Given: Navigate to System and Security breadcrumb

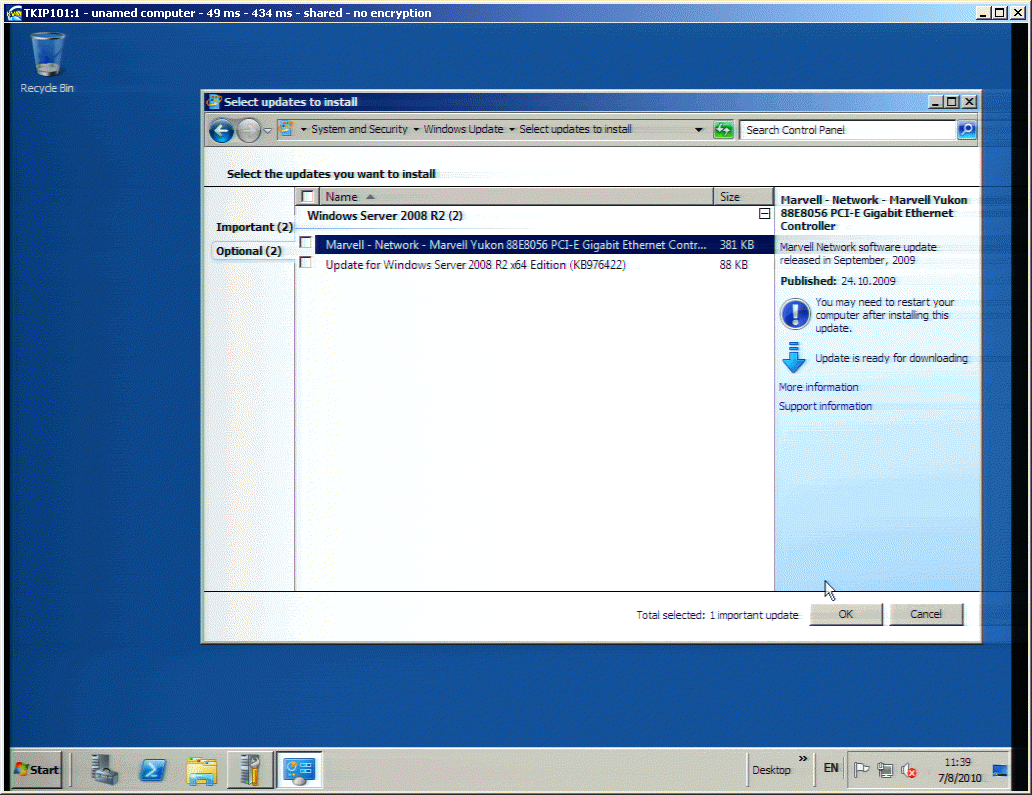Looking at the screenshot, I should pyautogui.click(x=359, y=129).
